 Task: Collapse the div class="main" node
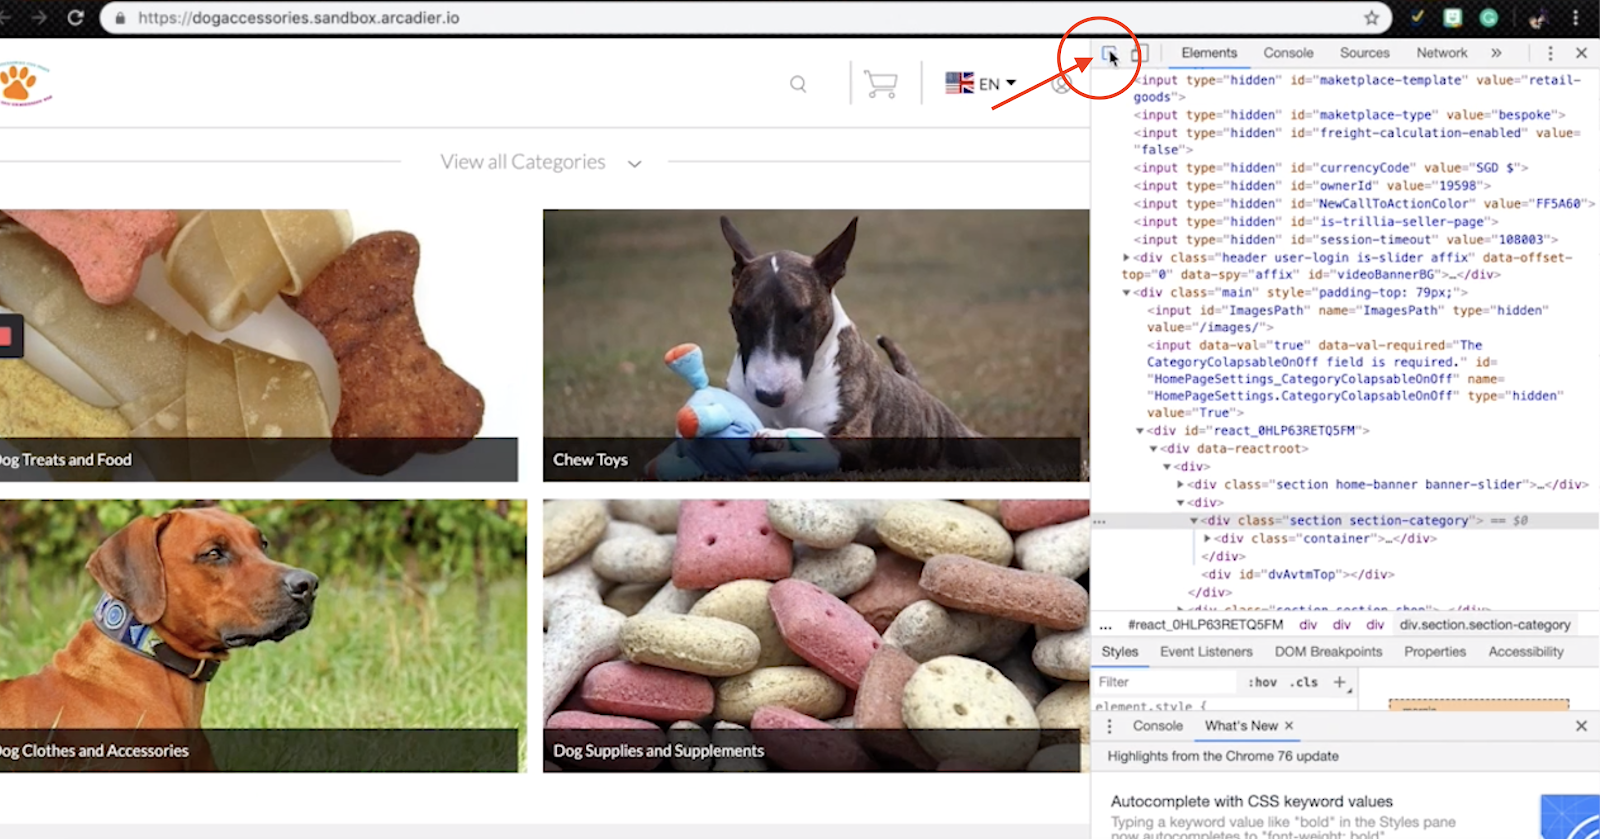click(x=1127, y=293)
